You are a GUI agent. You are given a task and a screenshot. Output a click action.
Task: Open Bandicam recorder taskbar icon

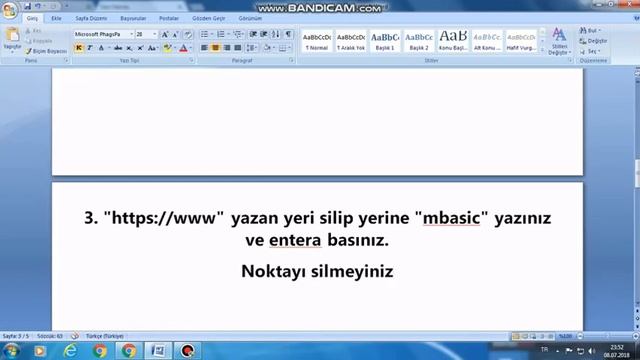[187, 351]
